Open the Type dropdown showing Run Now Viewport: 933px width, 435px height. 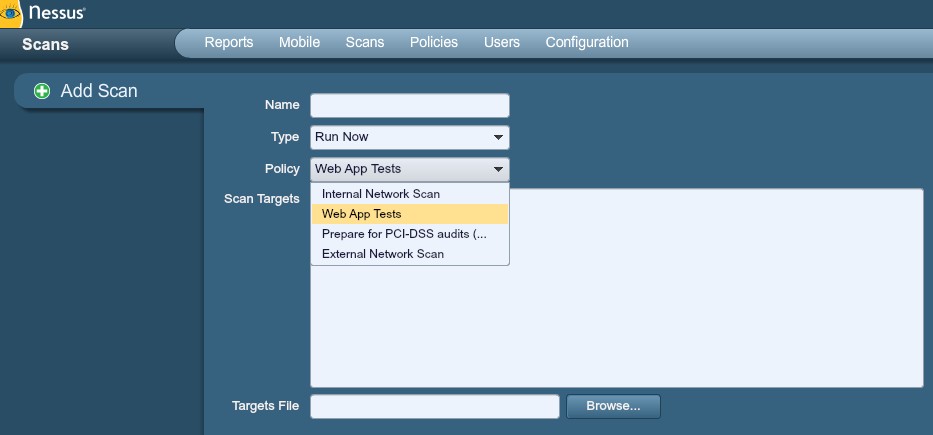coord(410,137)
